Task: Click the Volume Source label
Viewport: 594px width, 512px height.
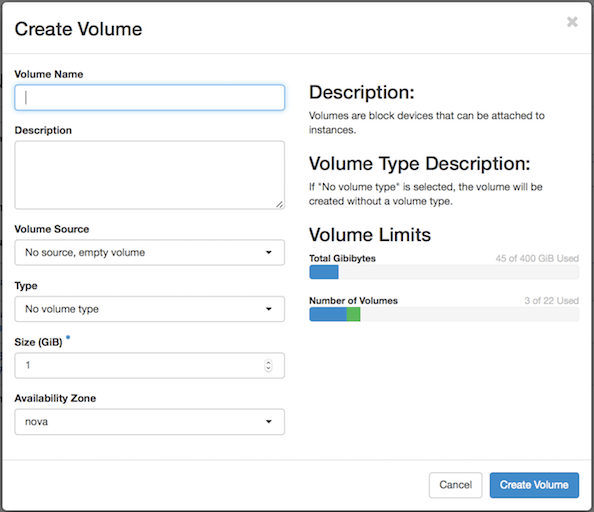Action: (x=52, y=229)
